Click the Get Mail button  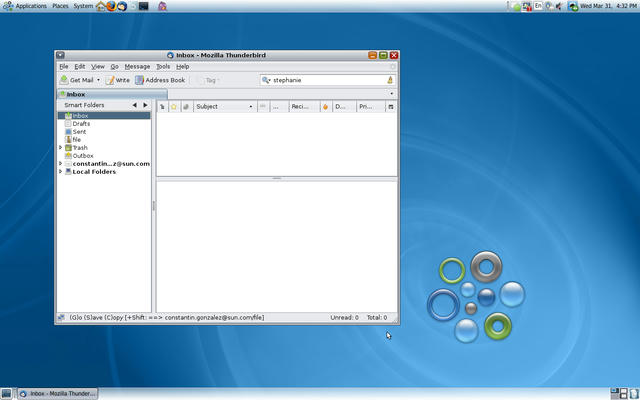[x=76, y=80]
